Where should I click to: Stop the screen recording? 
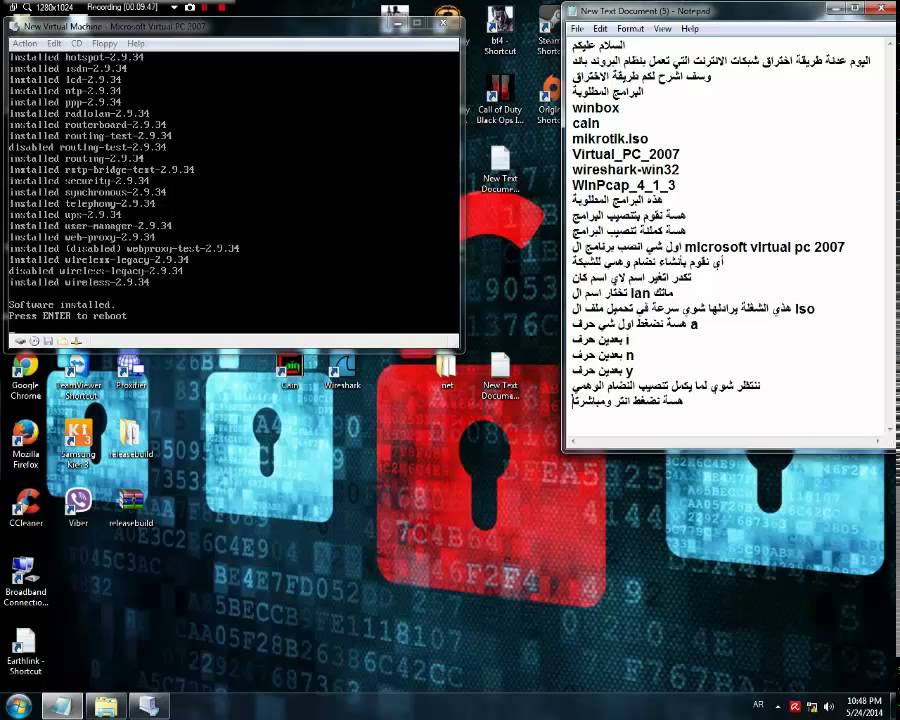222,7
